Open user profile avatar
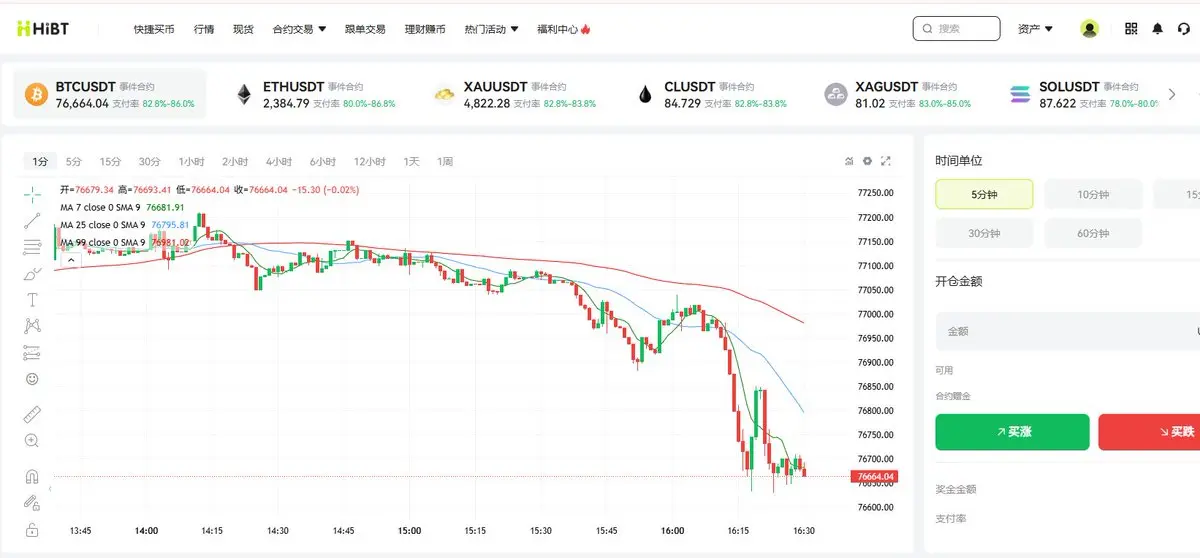The height and width of the screenshot is (558, 1200). [x=1090, y=29]
